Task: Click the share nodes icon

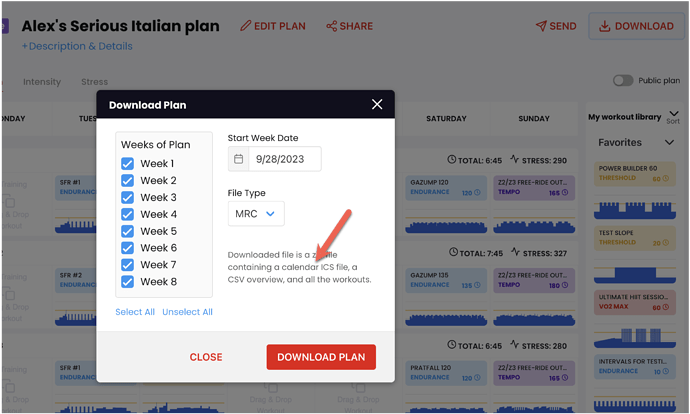Action: click(x=331, y=26)
